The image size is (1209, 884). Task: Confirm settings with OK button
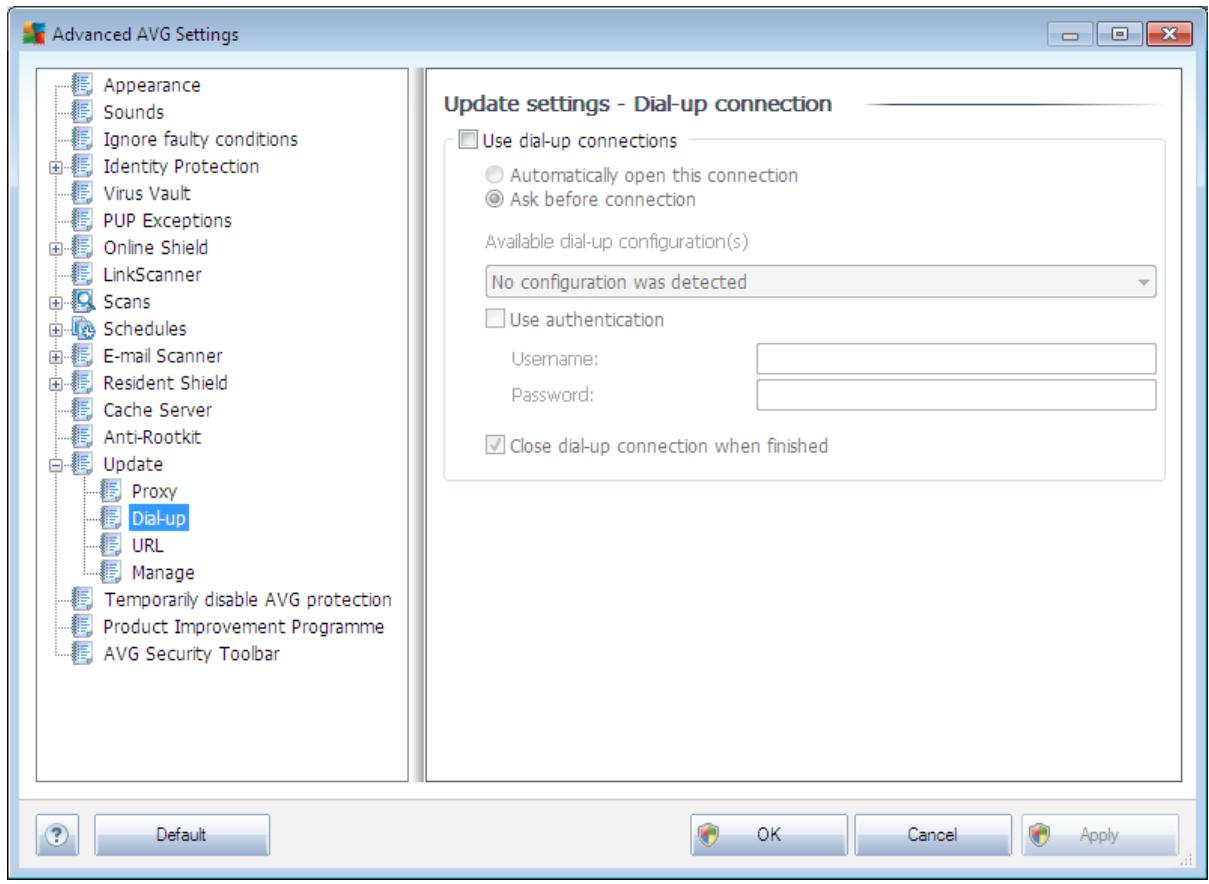[x=769, y=834]
